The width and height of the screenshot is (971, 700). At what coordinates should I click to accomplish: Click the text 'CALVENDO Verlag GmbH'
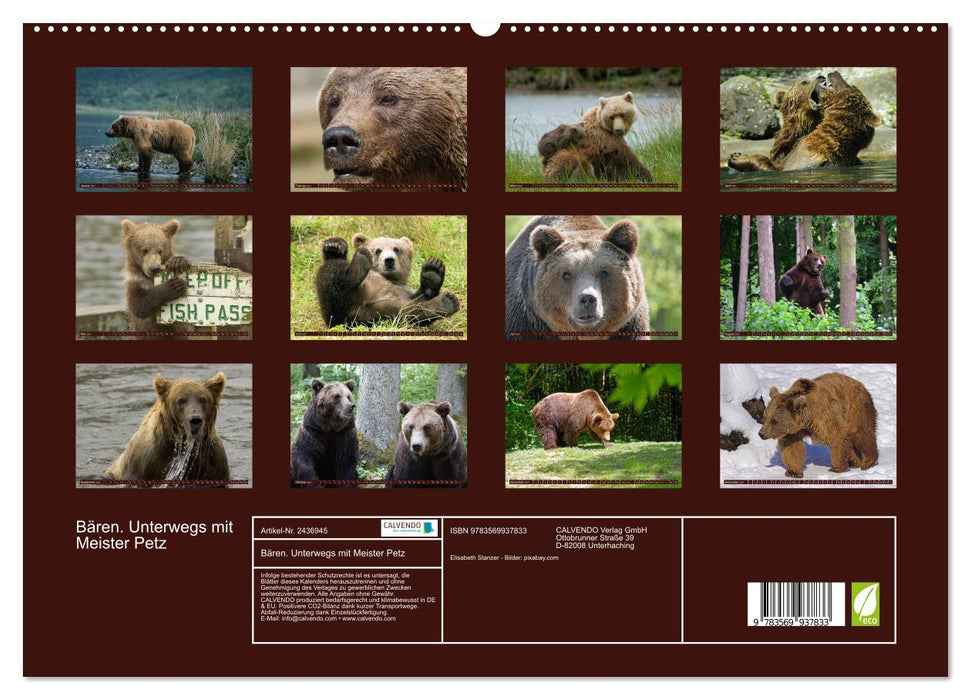[x=601, y=530]
